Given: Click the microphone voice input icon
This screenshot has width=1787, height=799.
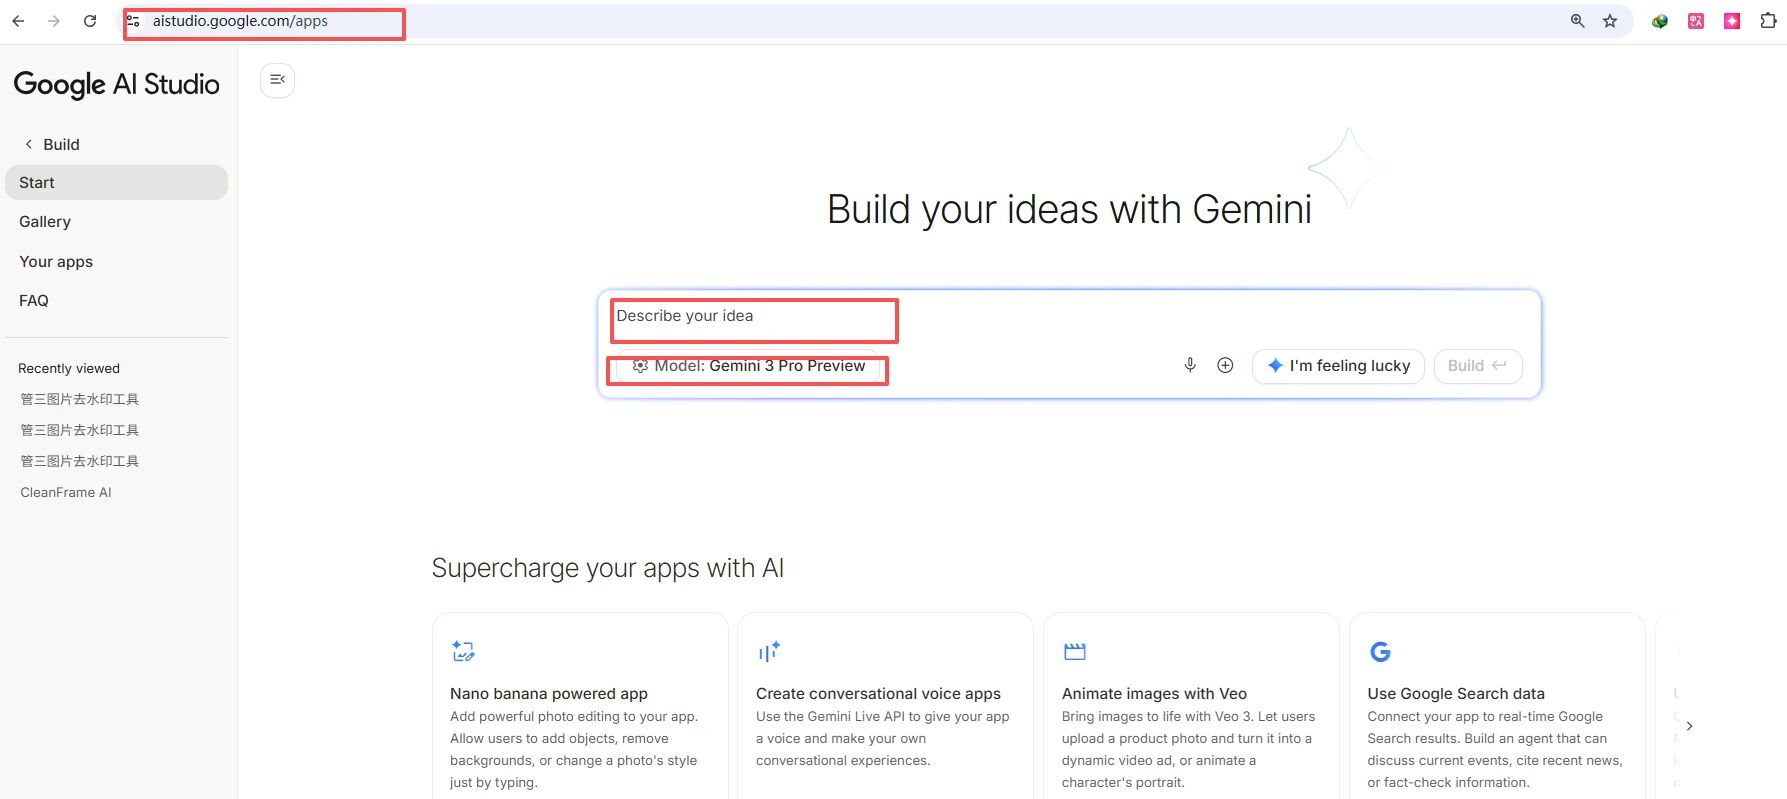Looking at the screenshot, I should 1190,365.
